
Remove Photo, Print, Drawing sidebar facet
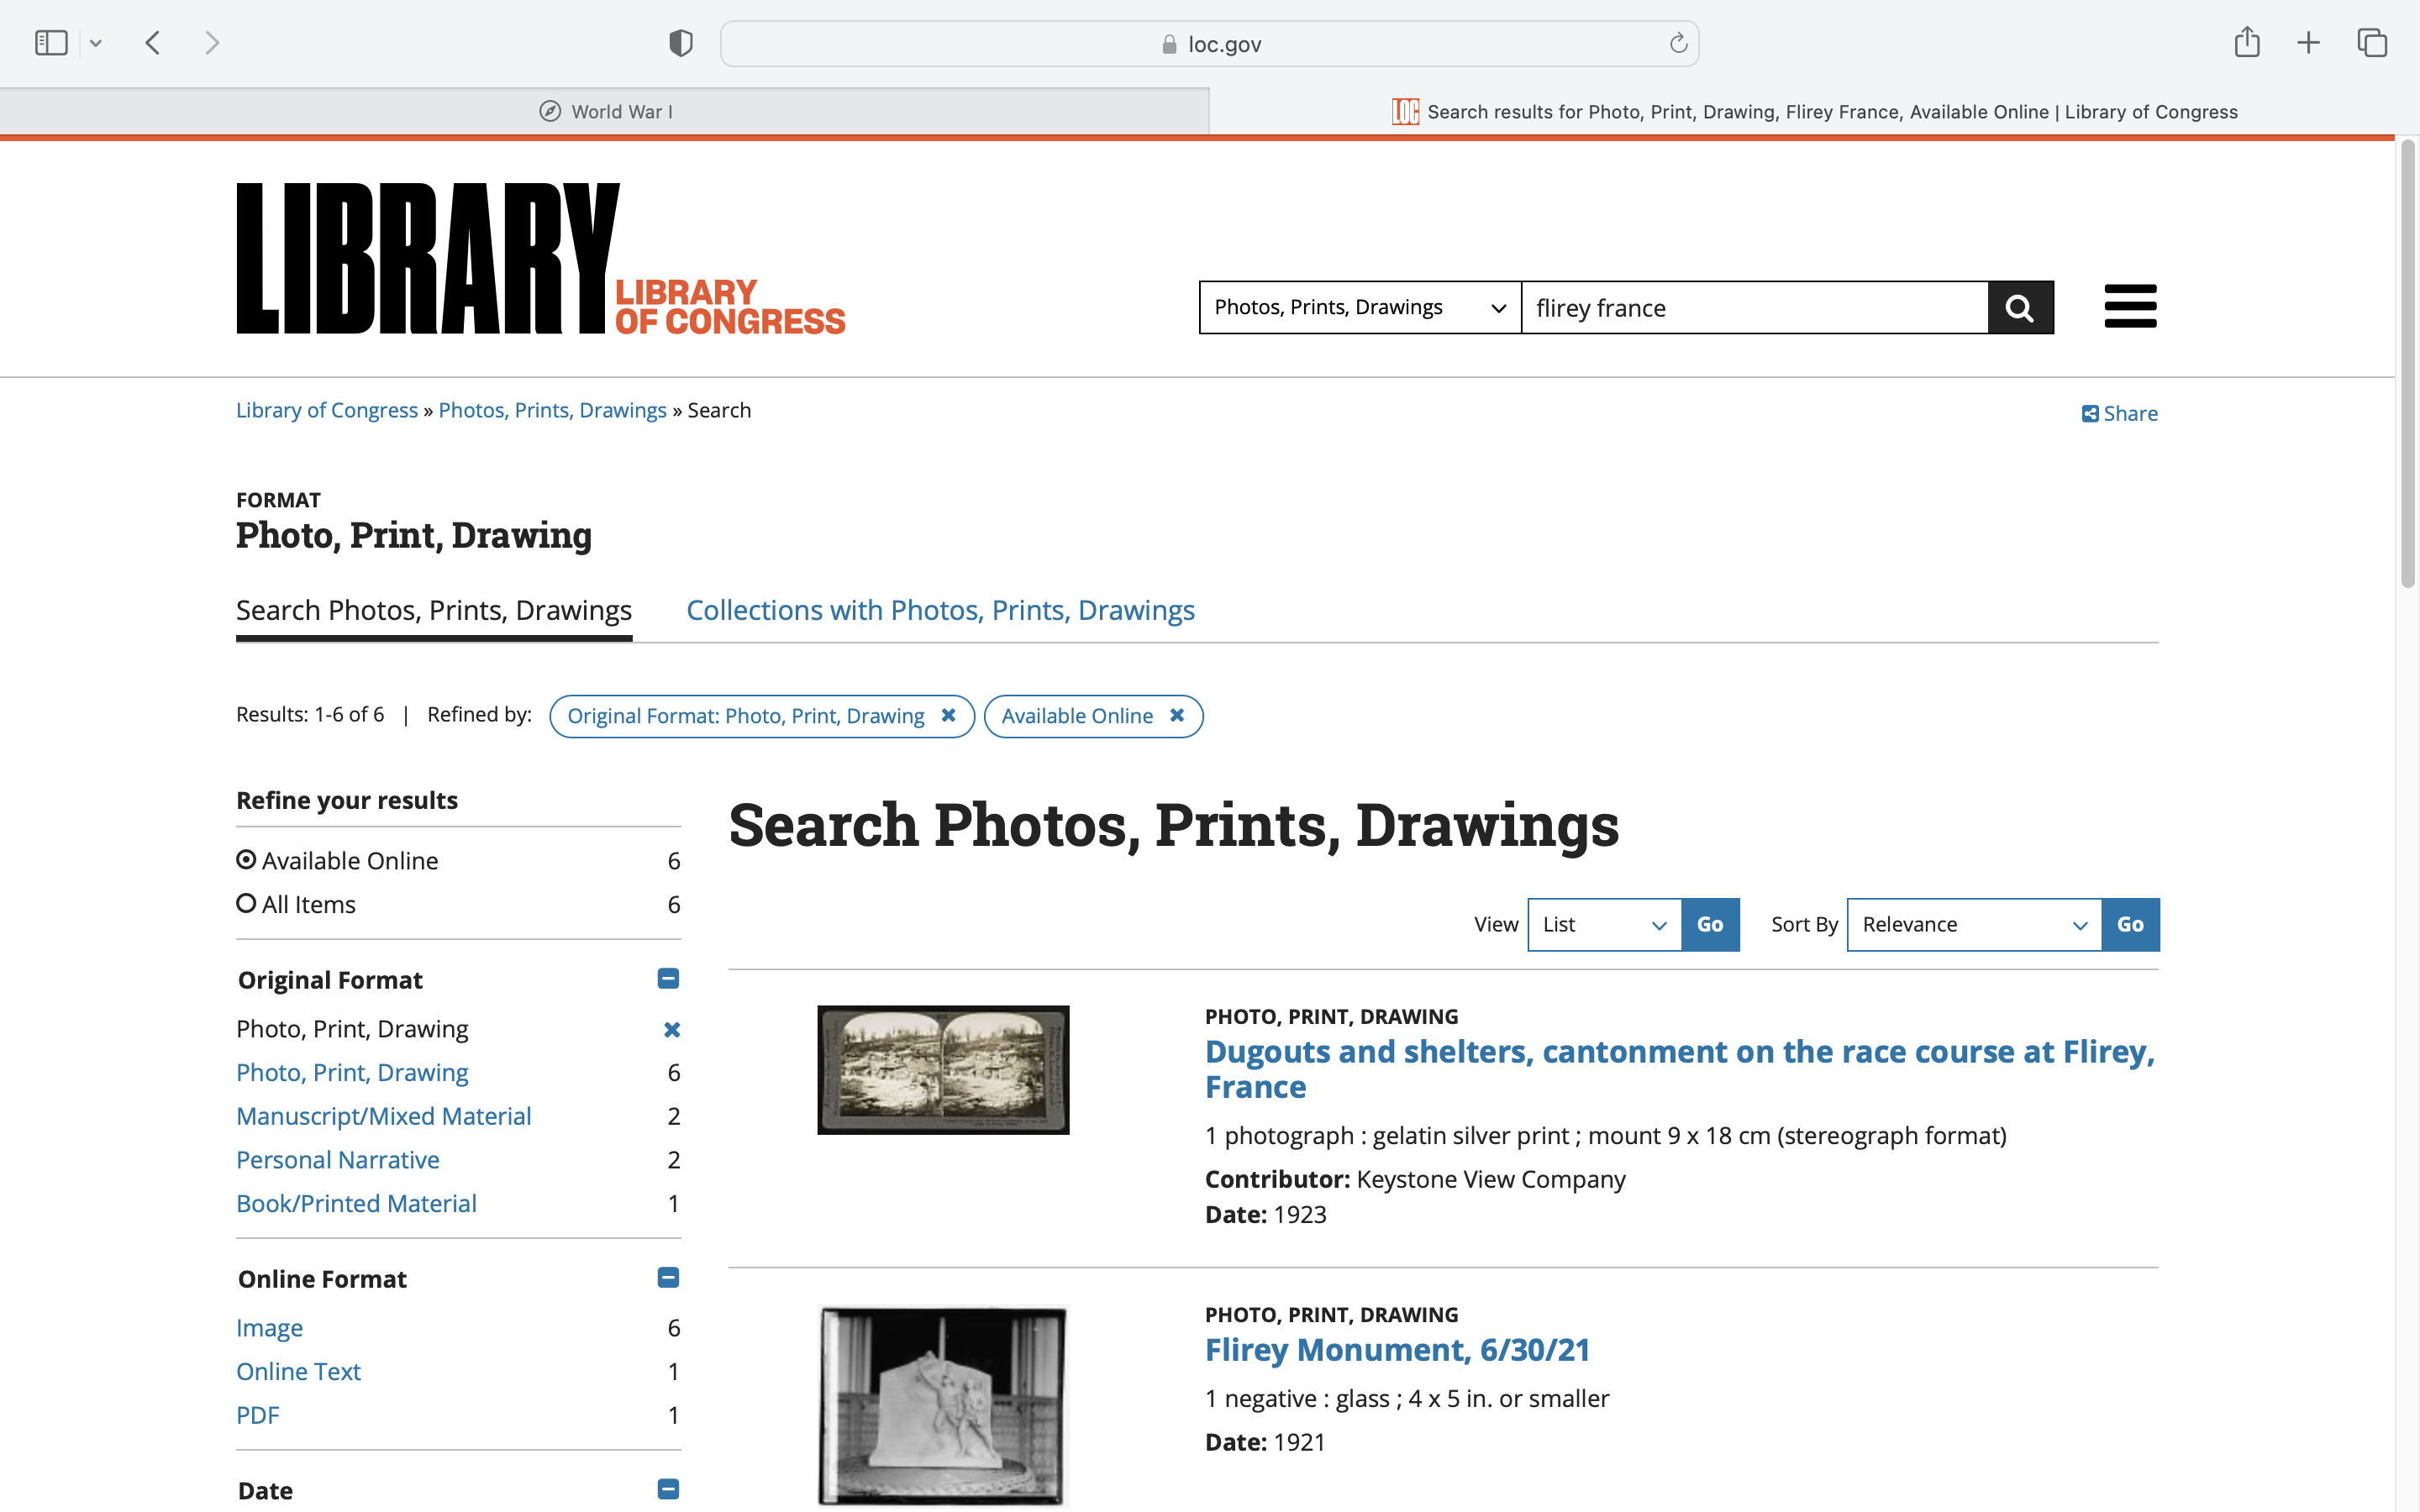coord(671,1029)
